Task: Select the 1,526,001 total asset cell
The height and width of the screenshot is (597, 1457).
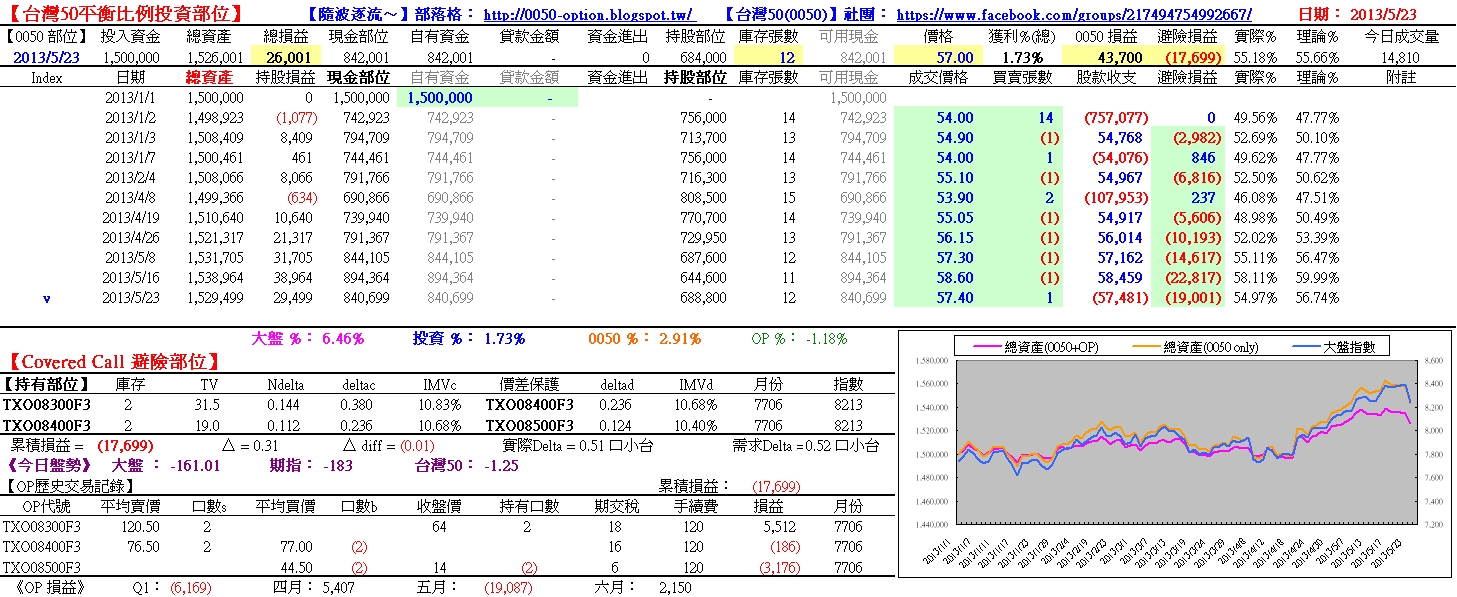Action: click(x=215, y=58)
